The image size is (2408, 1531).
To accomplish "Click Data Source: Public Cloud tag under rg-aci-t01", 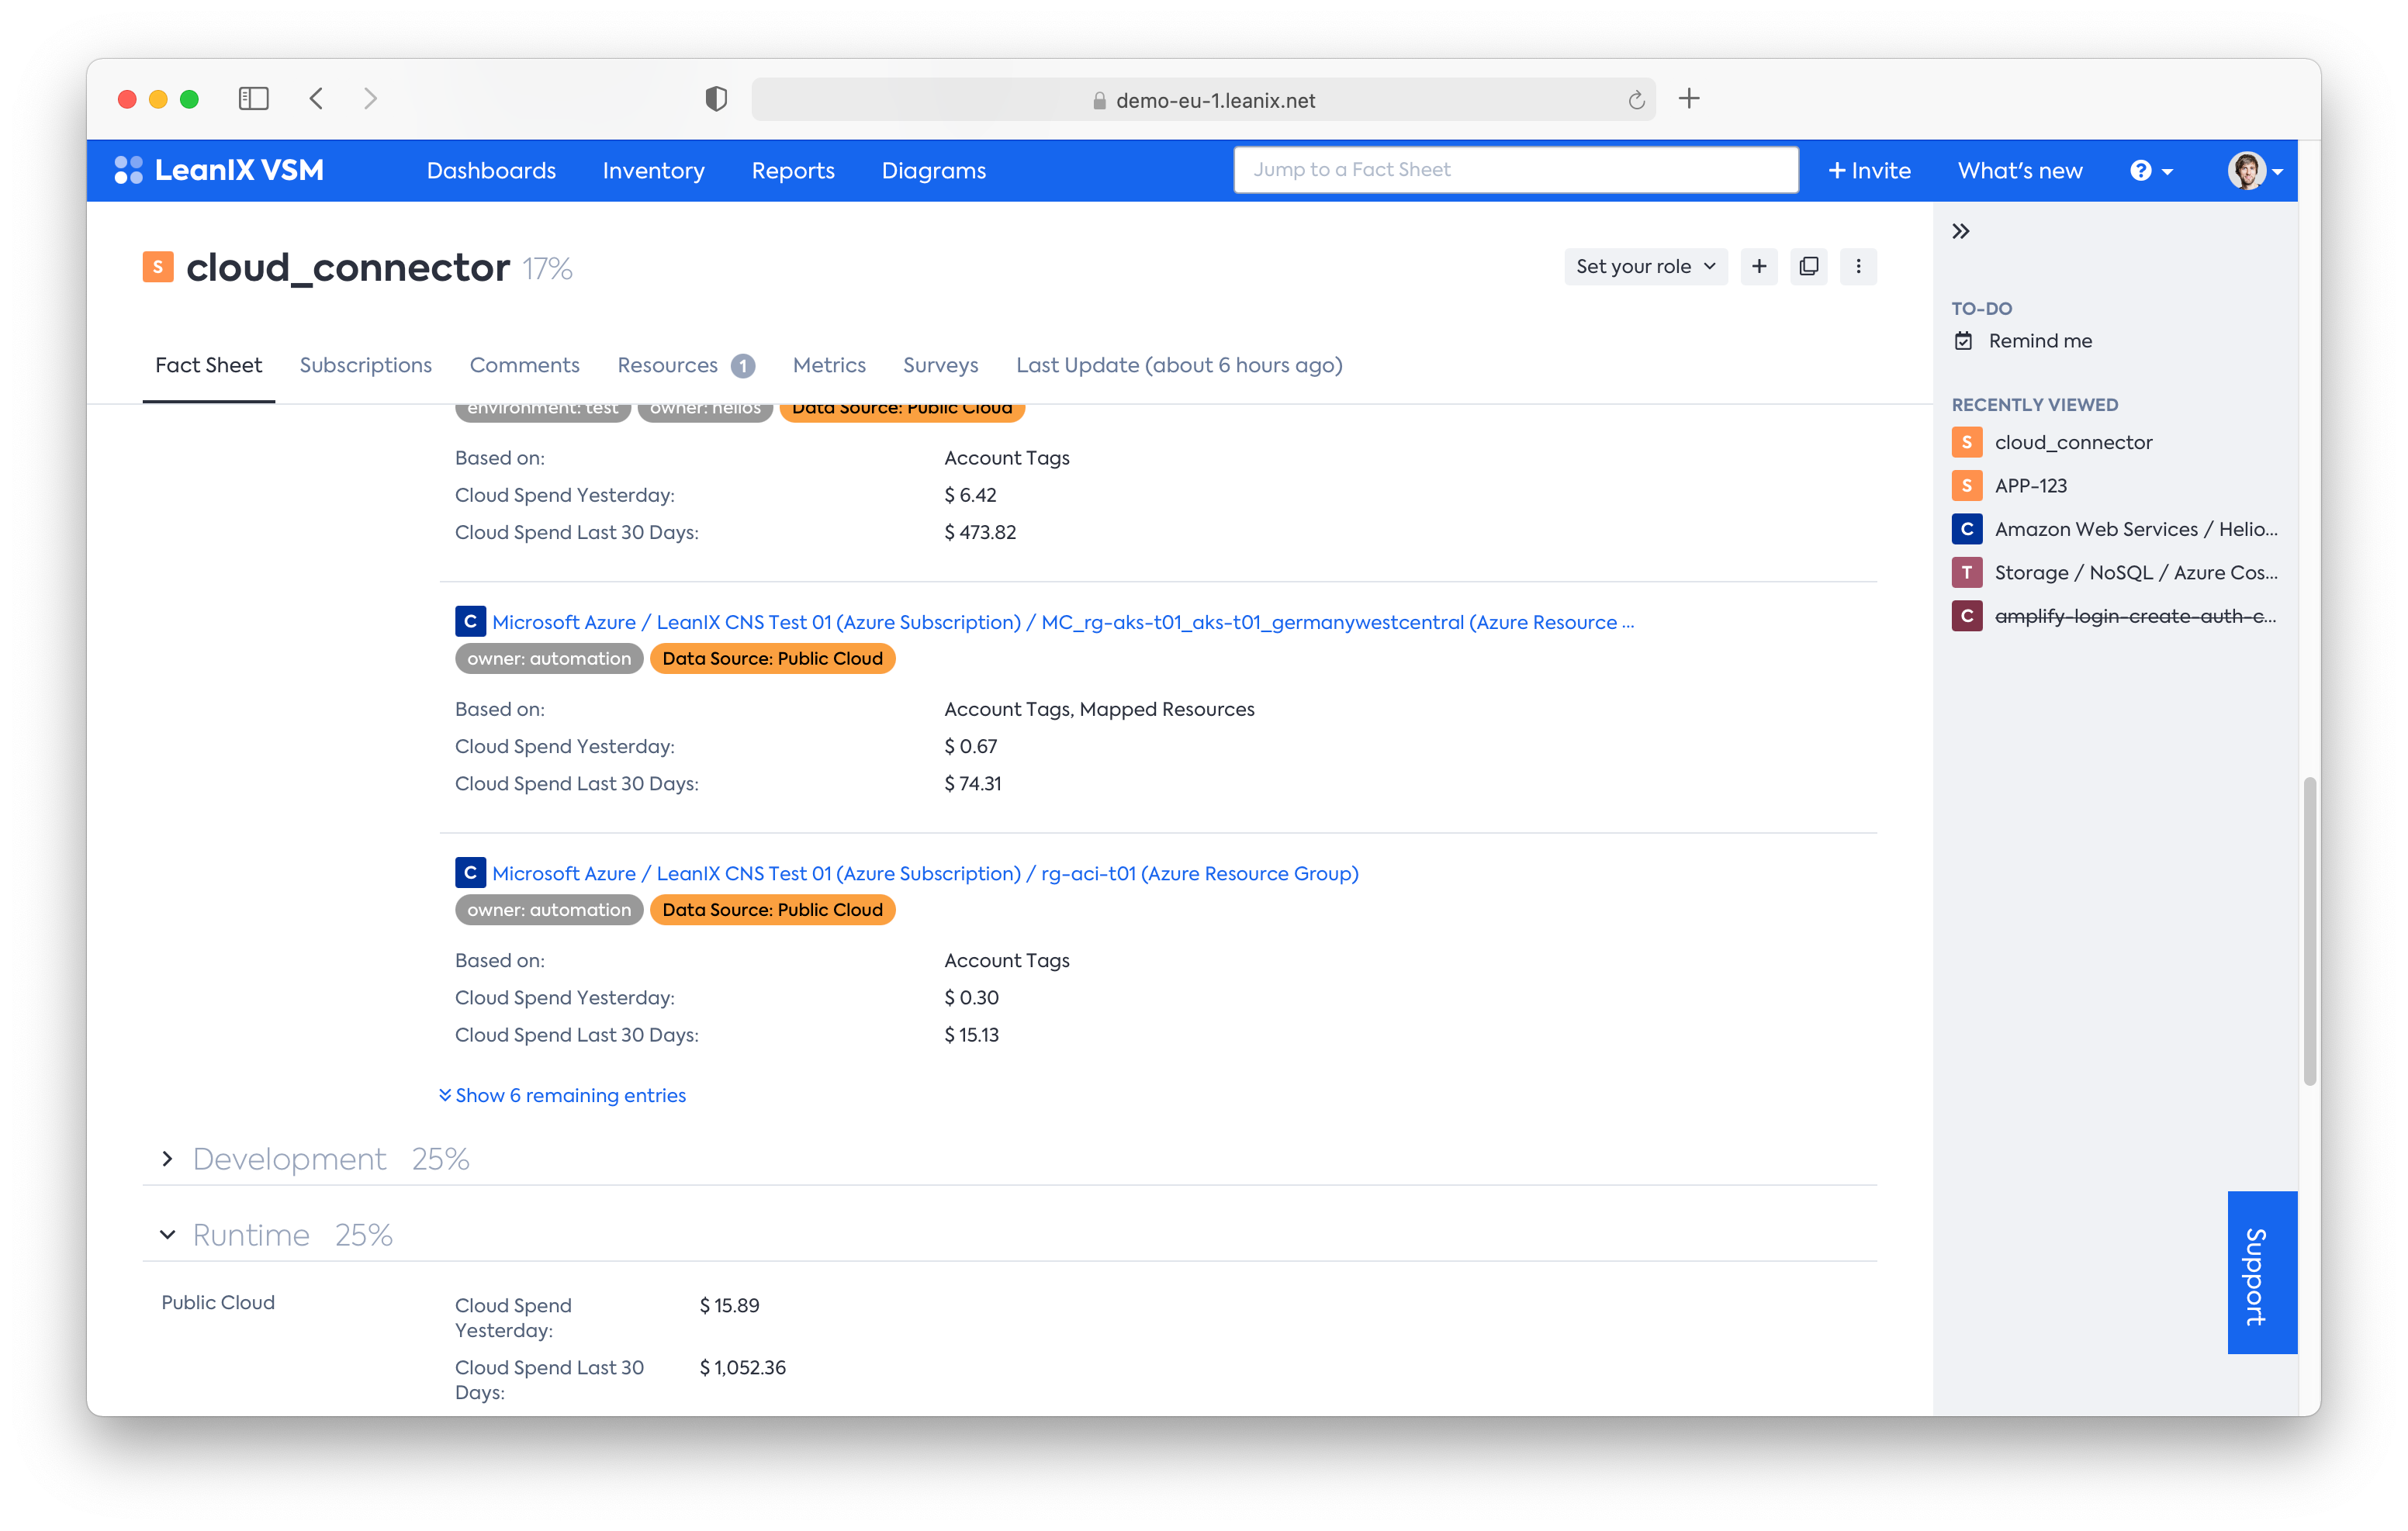I will coord(772,909).
